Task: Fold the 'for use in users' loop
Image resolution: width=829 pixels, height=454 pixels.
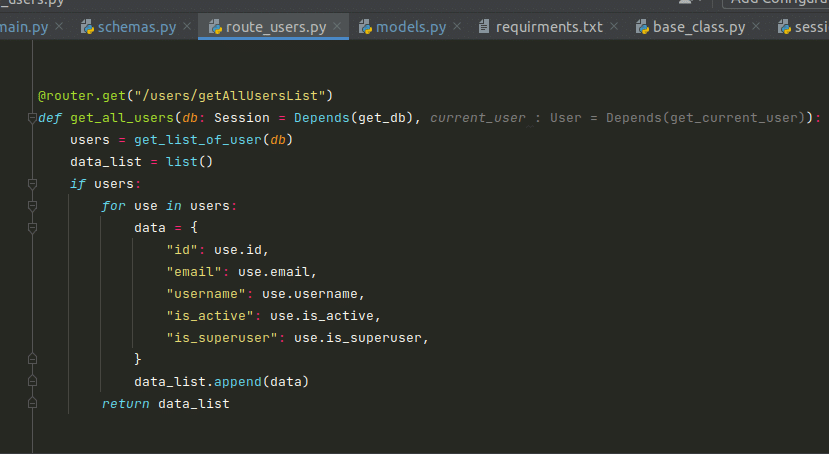Action: (x=32, y=206)
